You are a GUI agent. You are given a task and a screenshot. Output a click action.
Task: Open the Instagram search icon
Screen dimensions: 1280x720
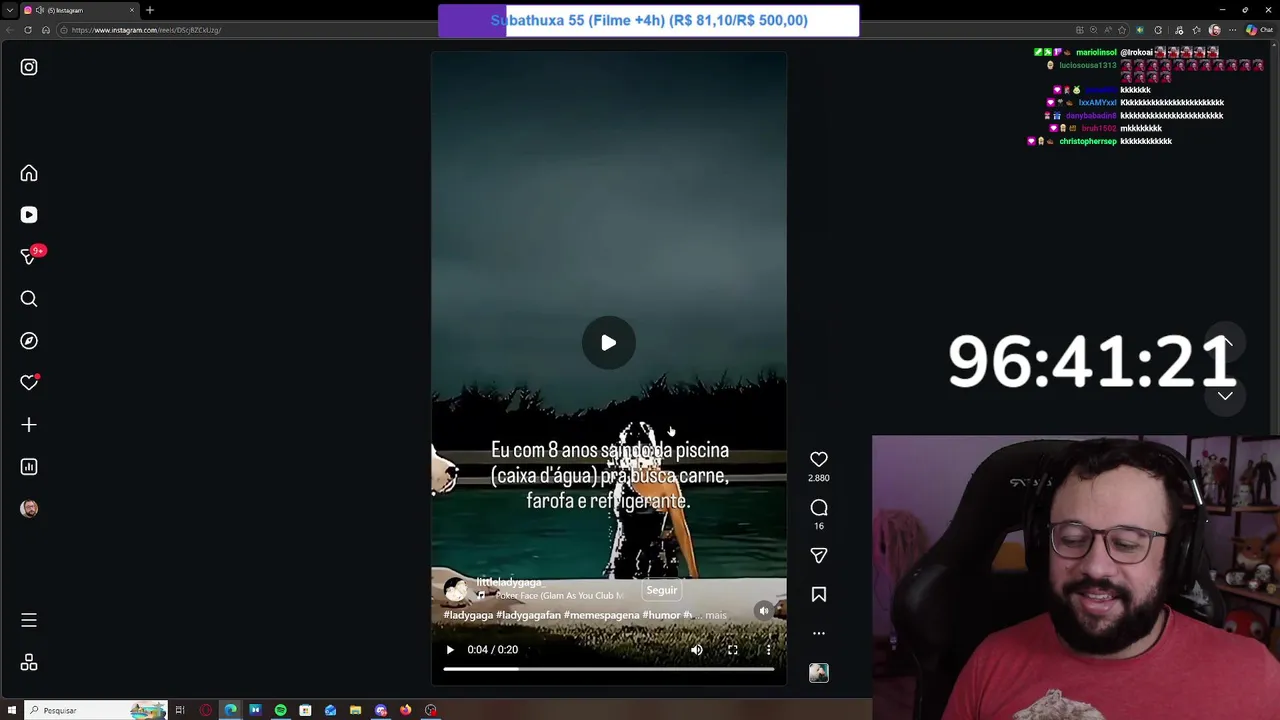(29, 299)
